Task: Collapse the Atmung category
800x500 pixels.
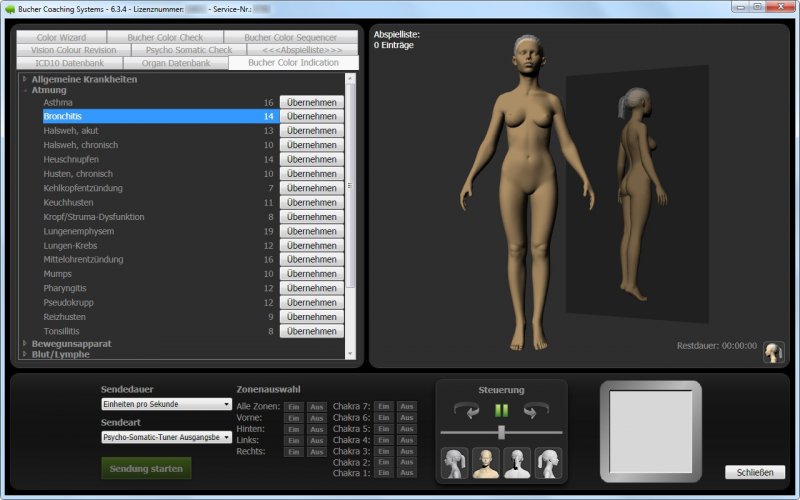Action: (x=24, y=90)
